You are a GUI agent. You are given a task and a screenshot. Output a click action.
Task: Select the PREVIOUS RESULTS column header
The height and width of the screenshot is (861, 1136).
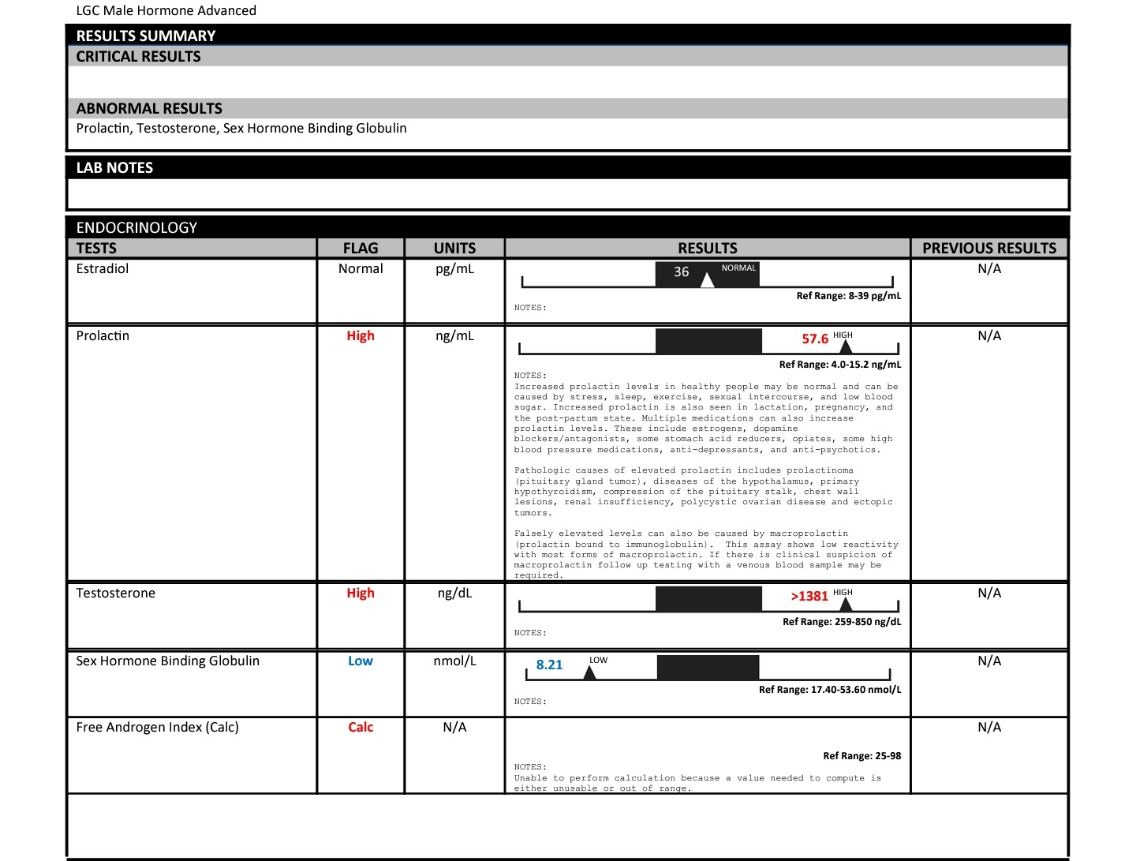[988, 248]
